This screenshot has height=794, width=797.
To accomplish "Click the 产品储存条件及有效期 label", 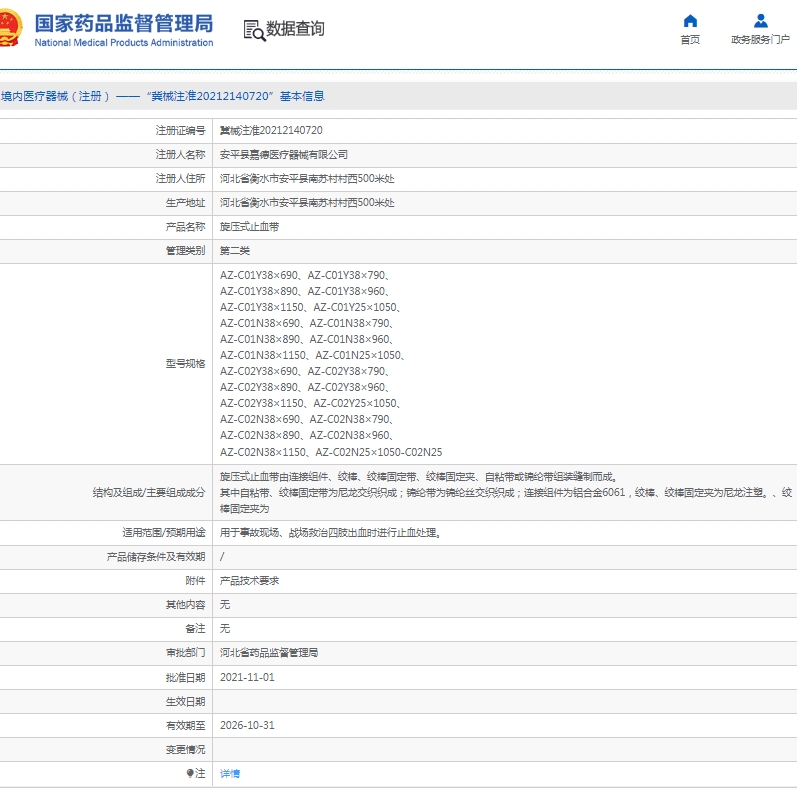I will click(156, 557).
